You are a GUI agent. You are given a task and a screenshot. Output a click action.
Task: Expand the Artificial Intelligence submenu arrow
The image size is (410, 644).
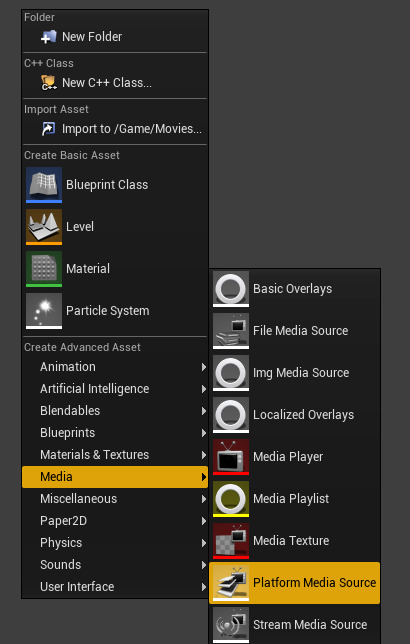pos(203,389)
